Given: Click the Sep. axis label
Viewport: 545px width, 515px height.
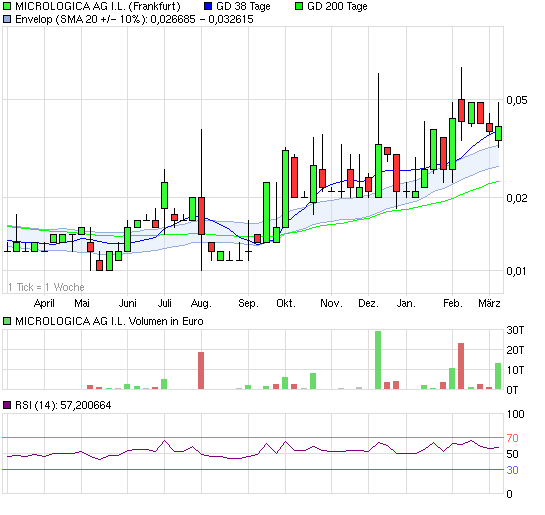Looking at the screenshot, I should [x=249, y=303].
